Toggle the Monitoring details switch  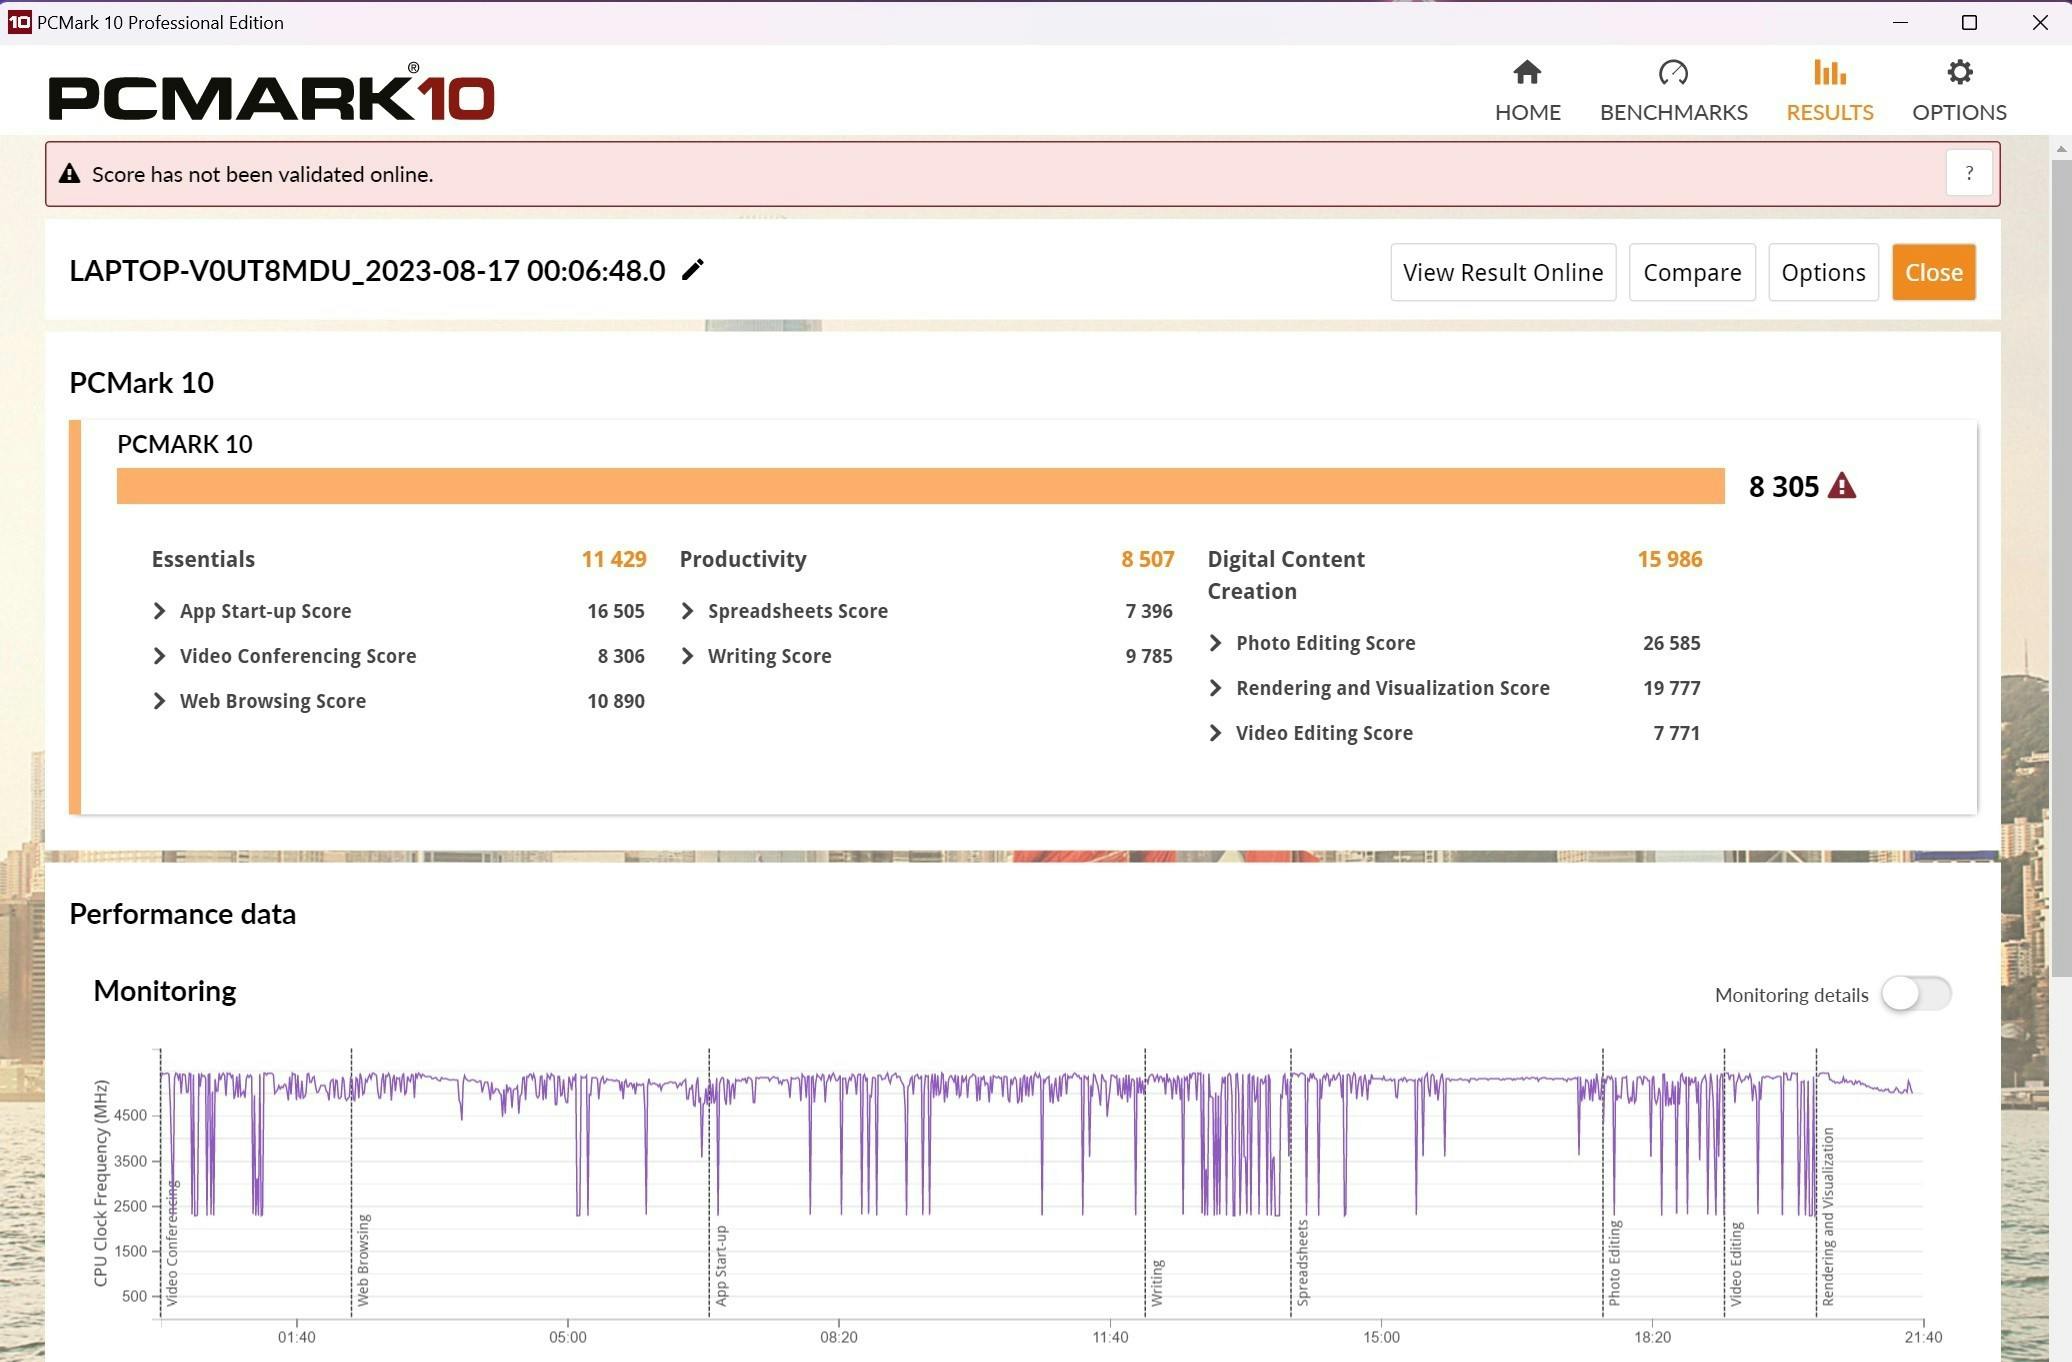click(x=1915, y=994)
